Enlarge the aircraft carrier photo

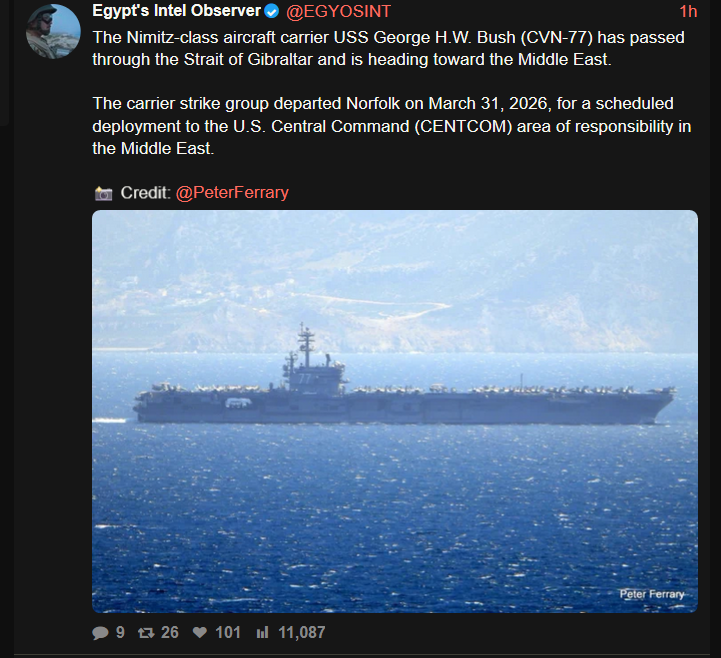[395, 411]
